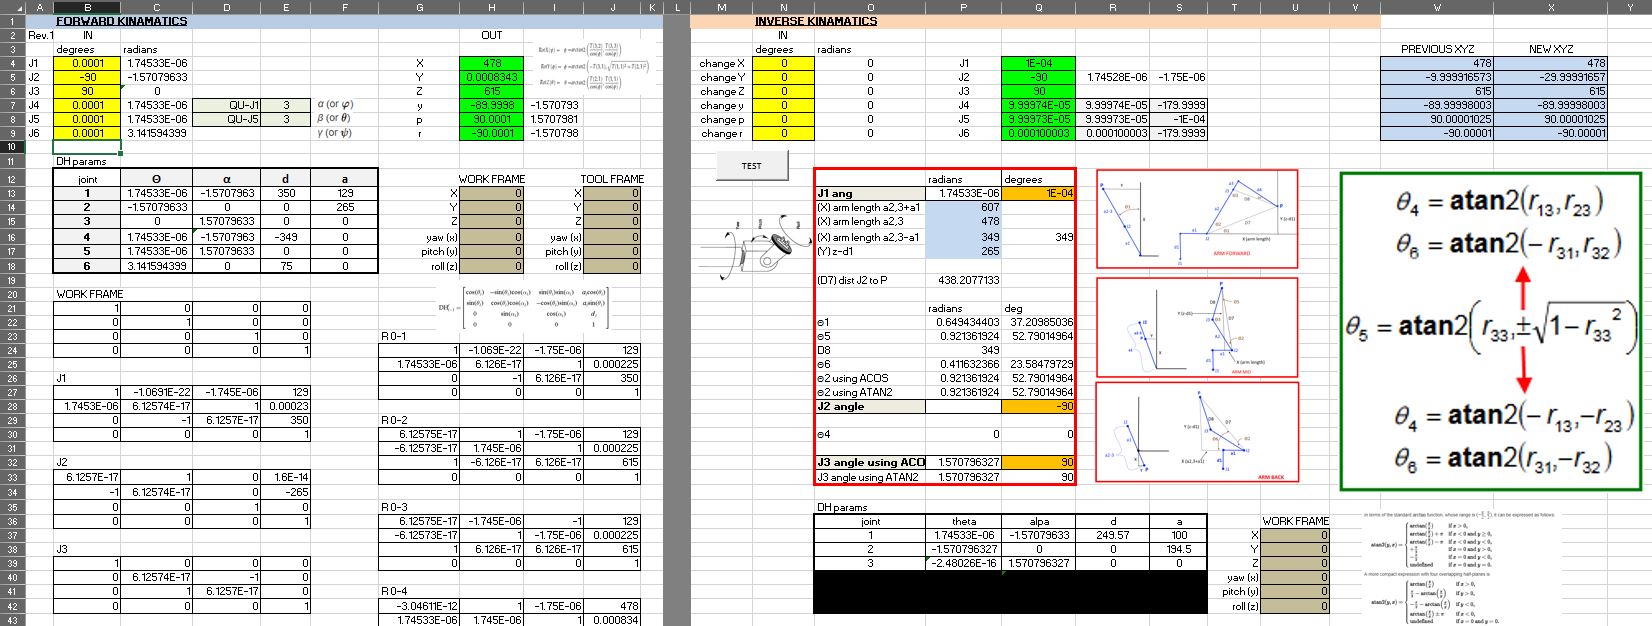Select cell with value 438.2077133
The height and width of the screenshot is (626, 1652).
(x=964, y=280)
